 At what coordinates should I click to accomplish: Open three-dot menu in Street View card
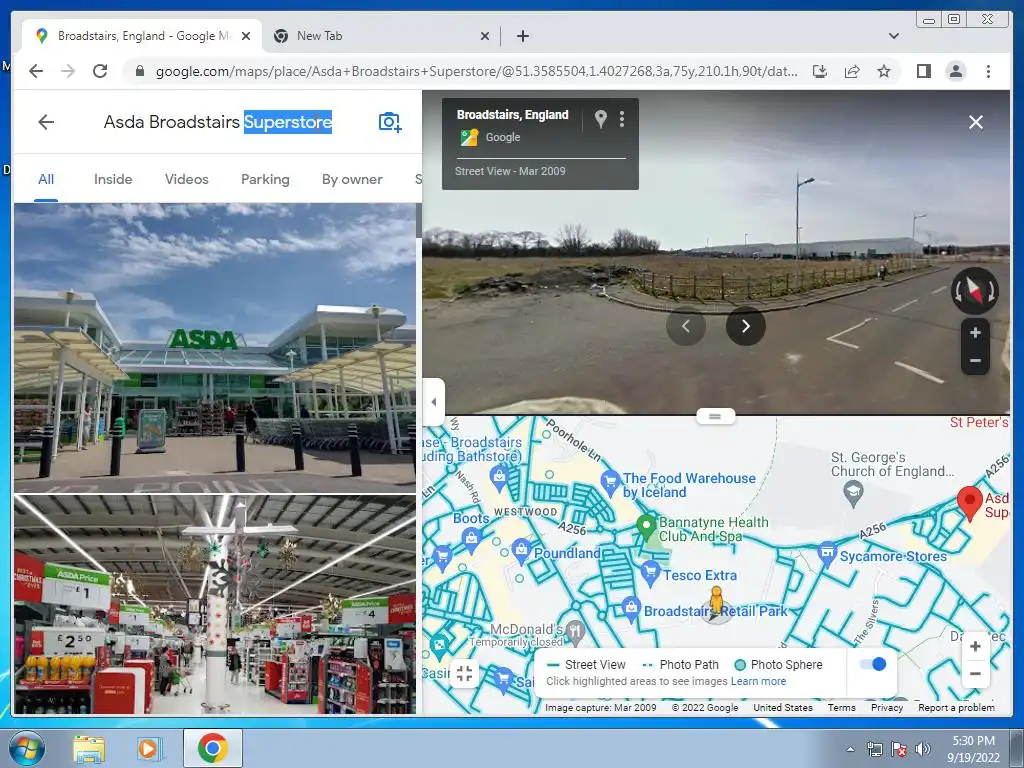622,119
